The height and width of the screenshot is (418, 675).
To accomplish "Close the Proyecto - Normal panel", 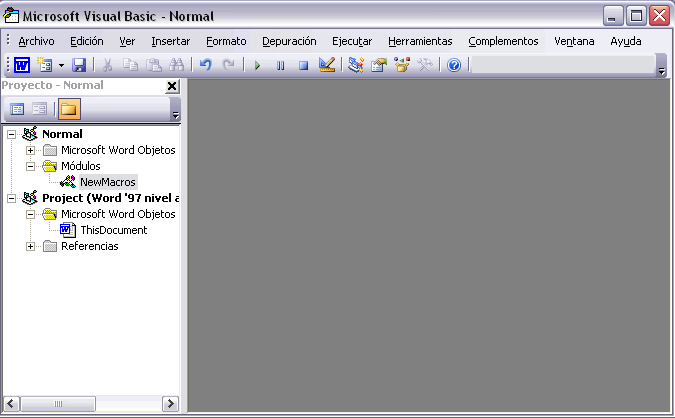I will pyautogui.click(x=172, y=86).
